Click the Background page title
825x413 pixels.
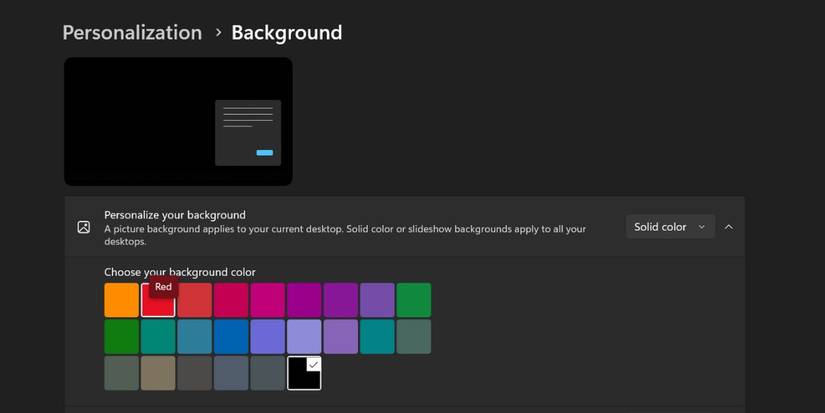[x=287, y=33]
